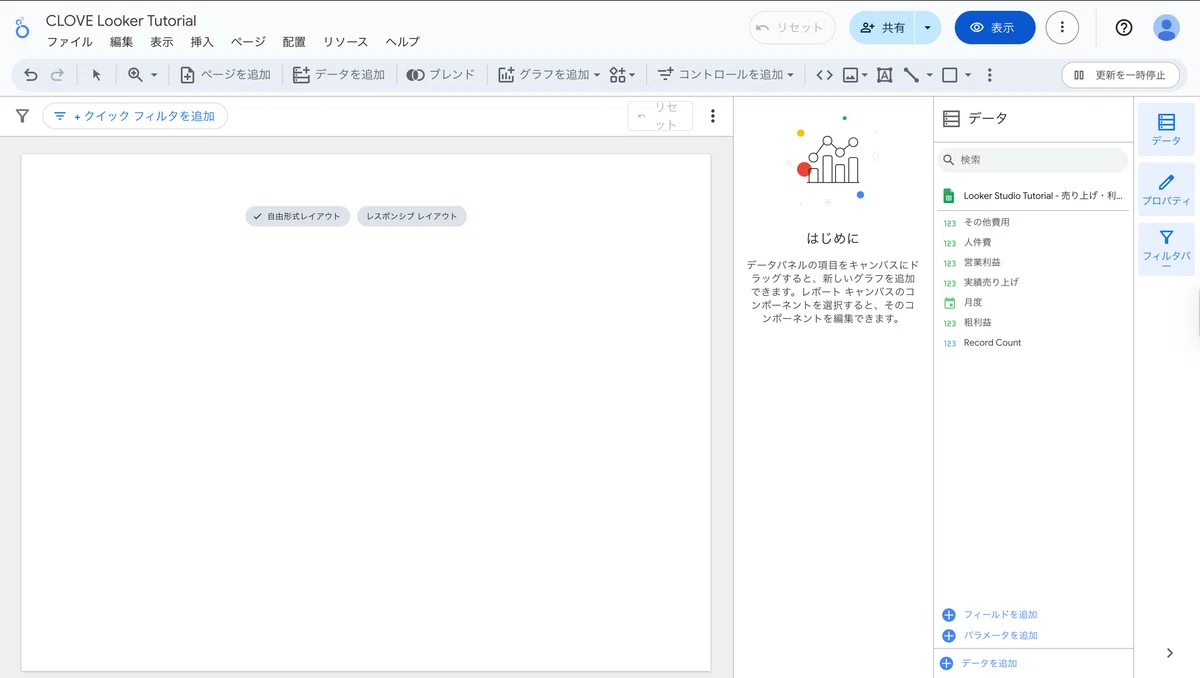Screen dimensions: 1200x678
Task: Open the share options dropdown arrow
Action: 928,28
